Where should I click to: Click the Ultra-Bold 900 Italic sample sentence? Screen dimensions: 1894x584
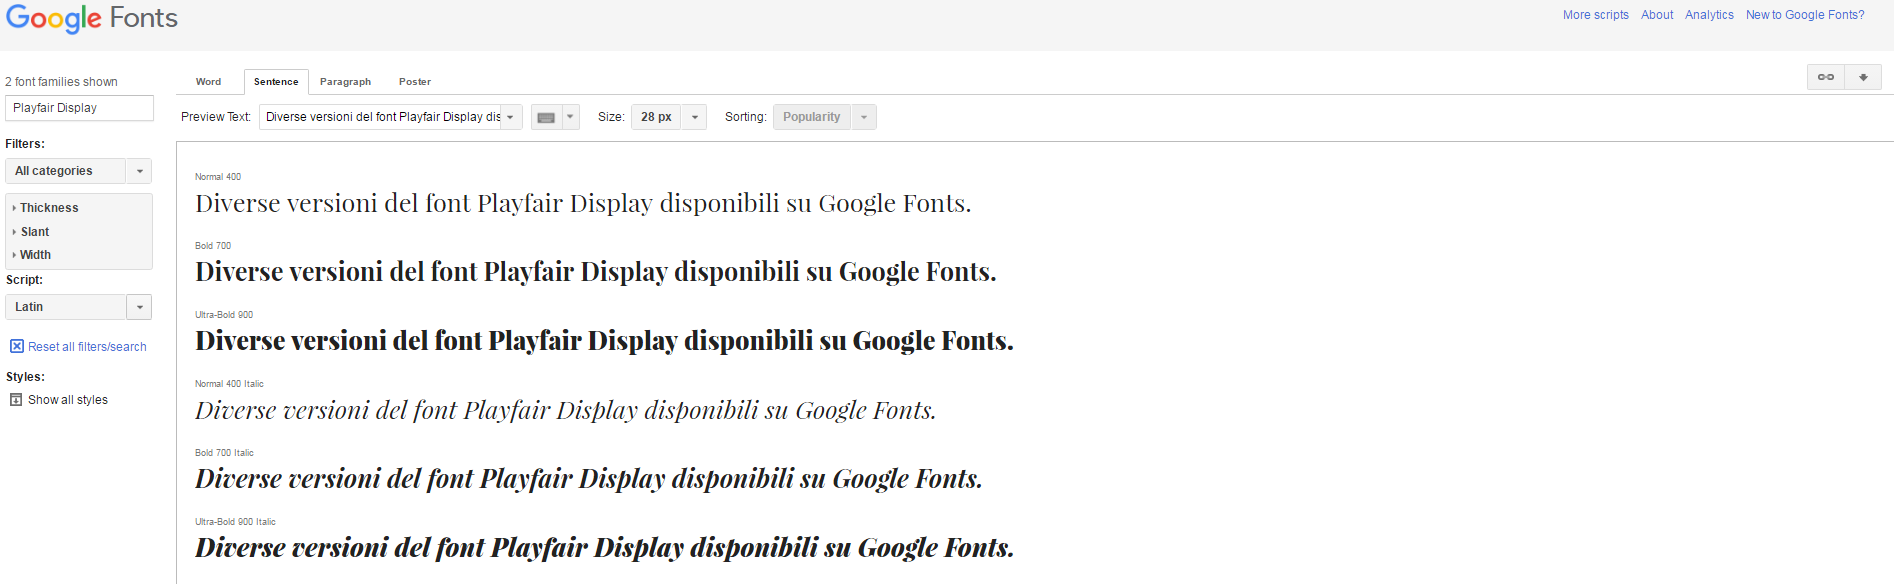[x=604, y=548]
